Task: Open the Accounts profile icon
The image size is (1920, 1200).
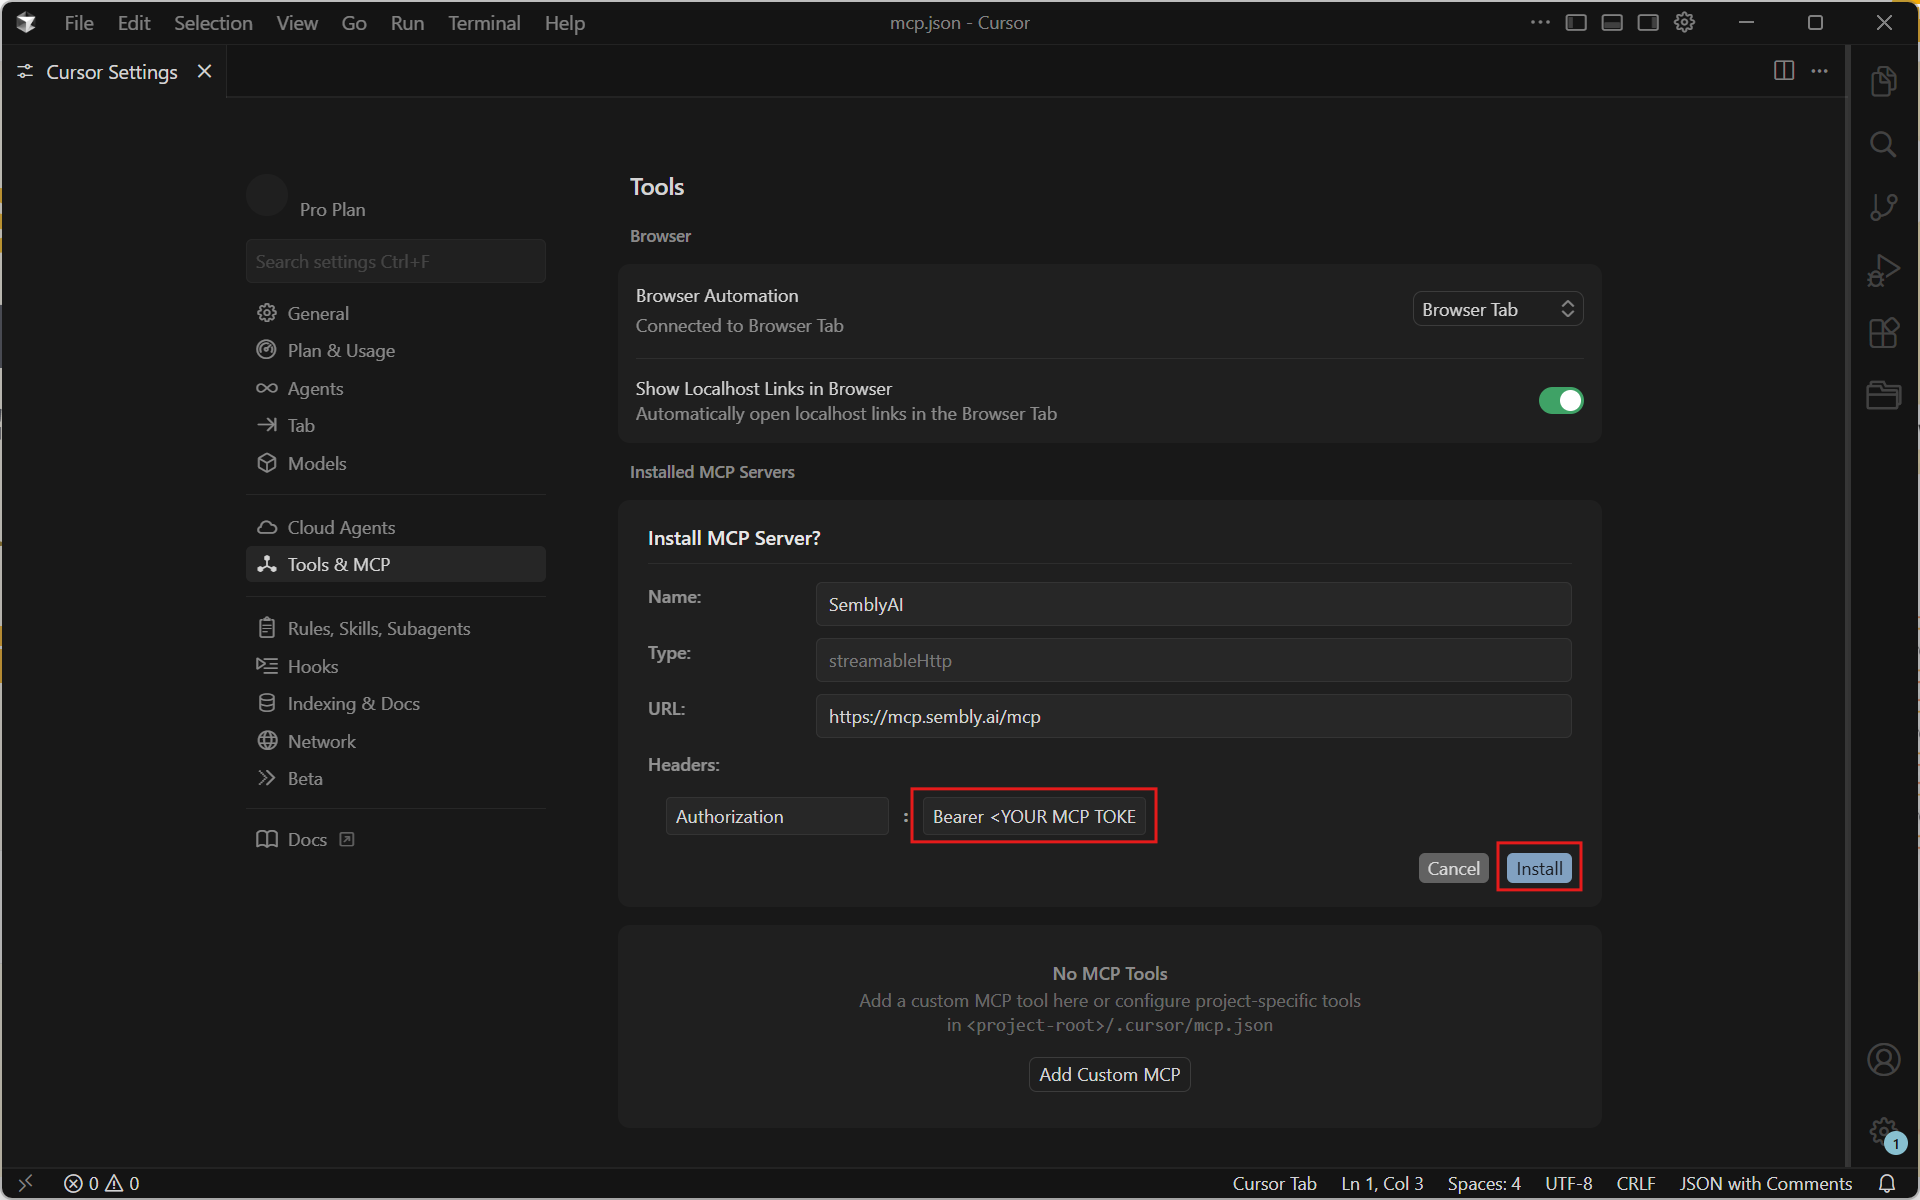Action: [x=1883, y=1059]
